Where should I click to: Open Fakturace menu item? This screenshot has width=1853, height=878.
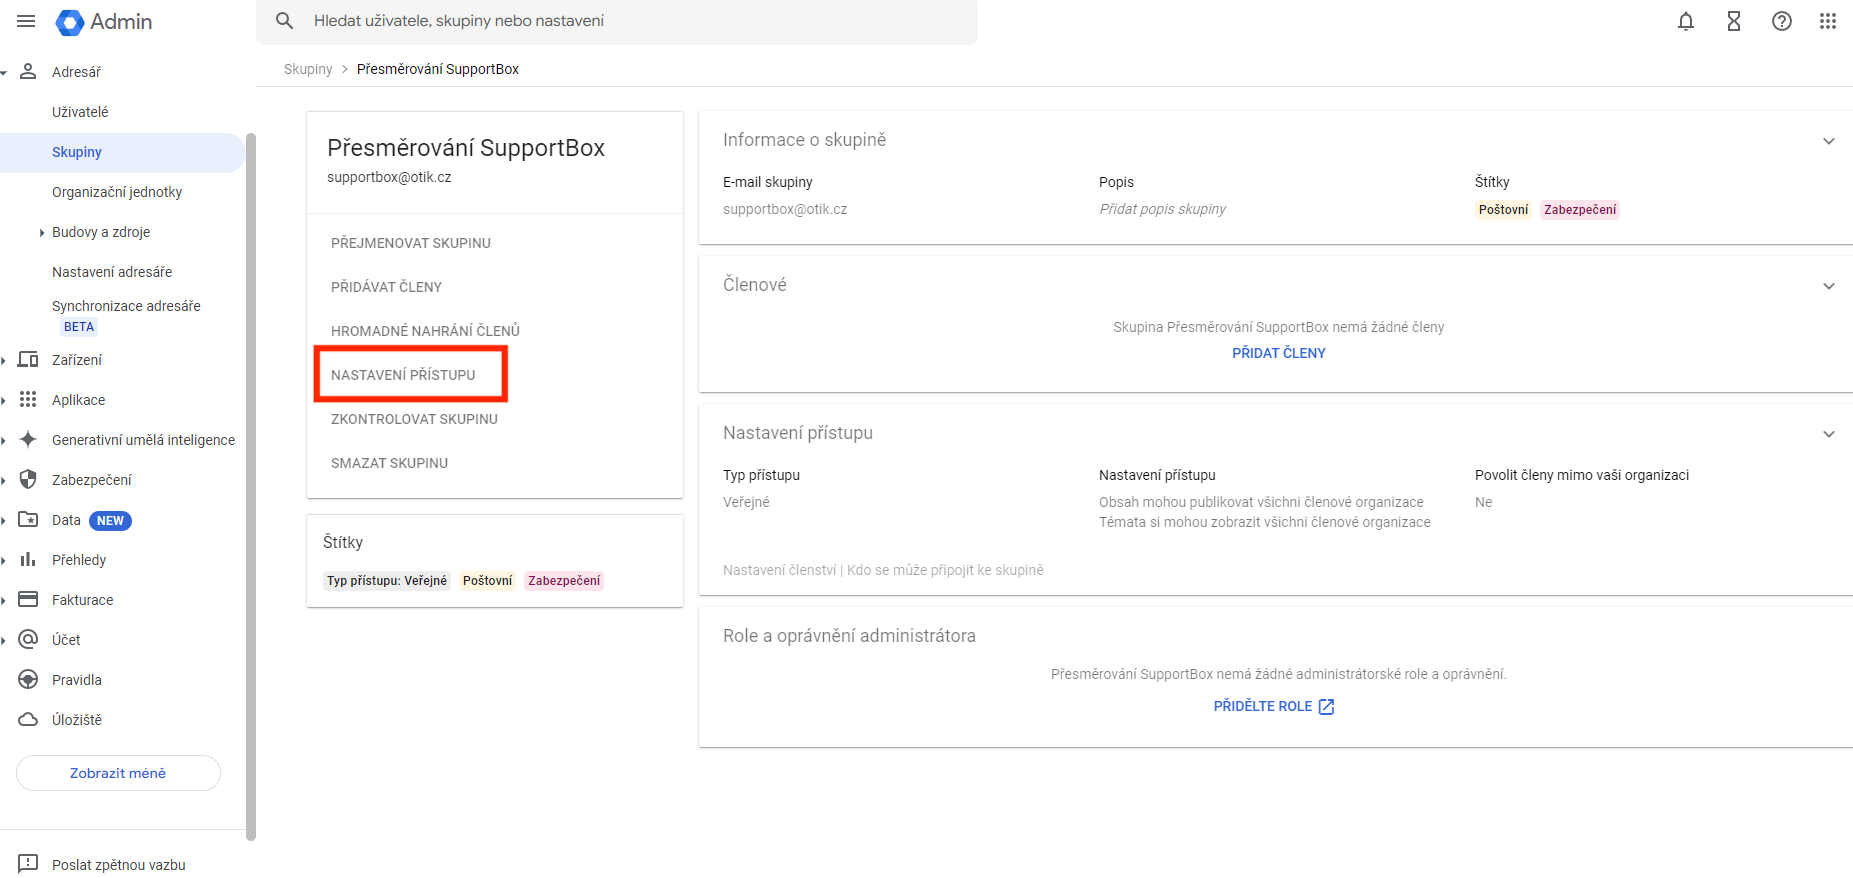(x=83, y=600)
